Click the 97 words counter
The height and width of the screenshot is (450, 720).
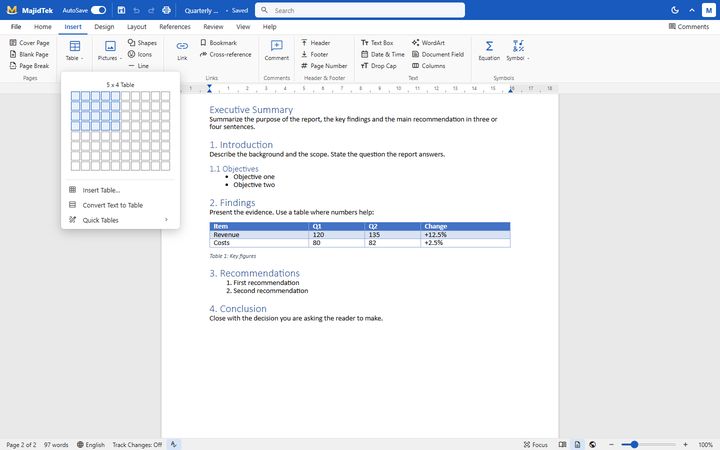(x=56, y=444)
